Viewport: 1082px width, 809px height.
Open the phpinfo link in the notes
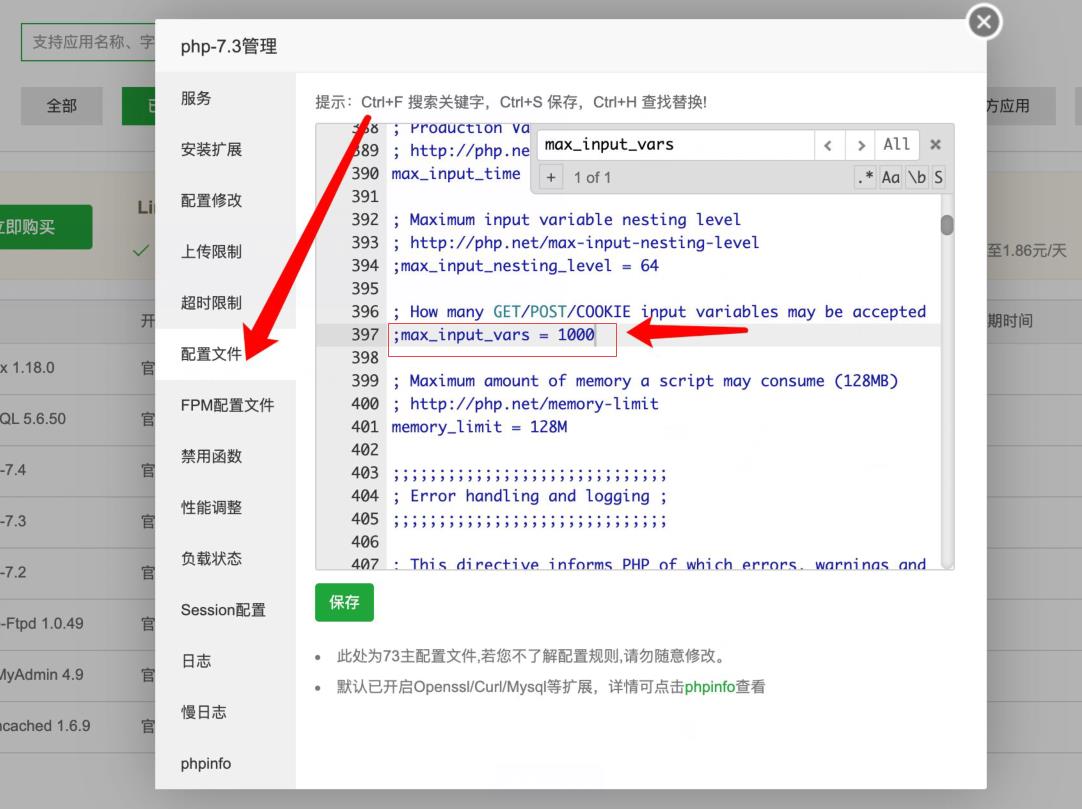(x=709, y=687)
